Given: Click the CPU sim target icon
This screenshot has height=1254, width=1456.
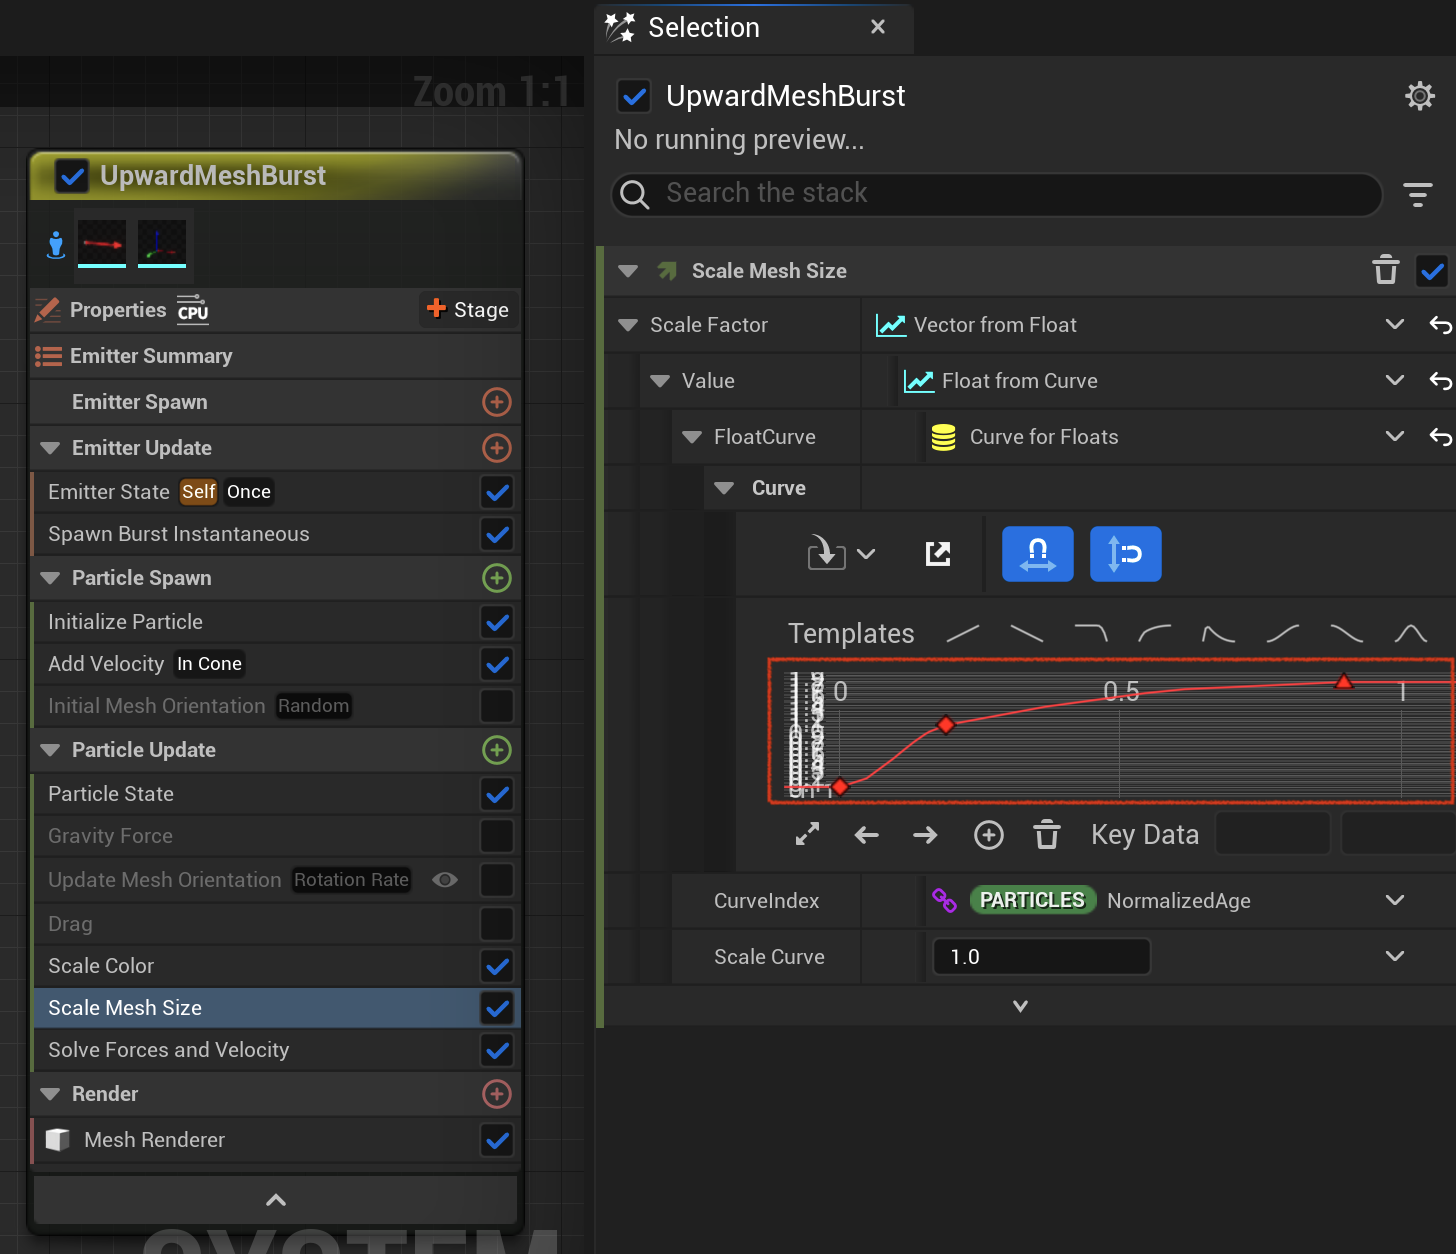Looking at the screenshot, I should [192, 310].
